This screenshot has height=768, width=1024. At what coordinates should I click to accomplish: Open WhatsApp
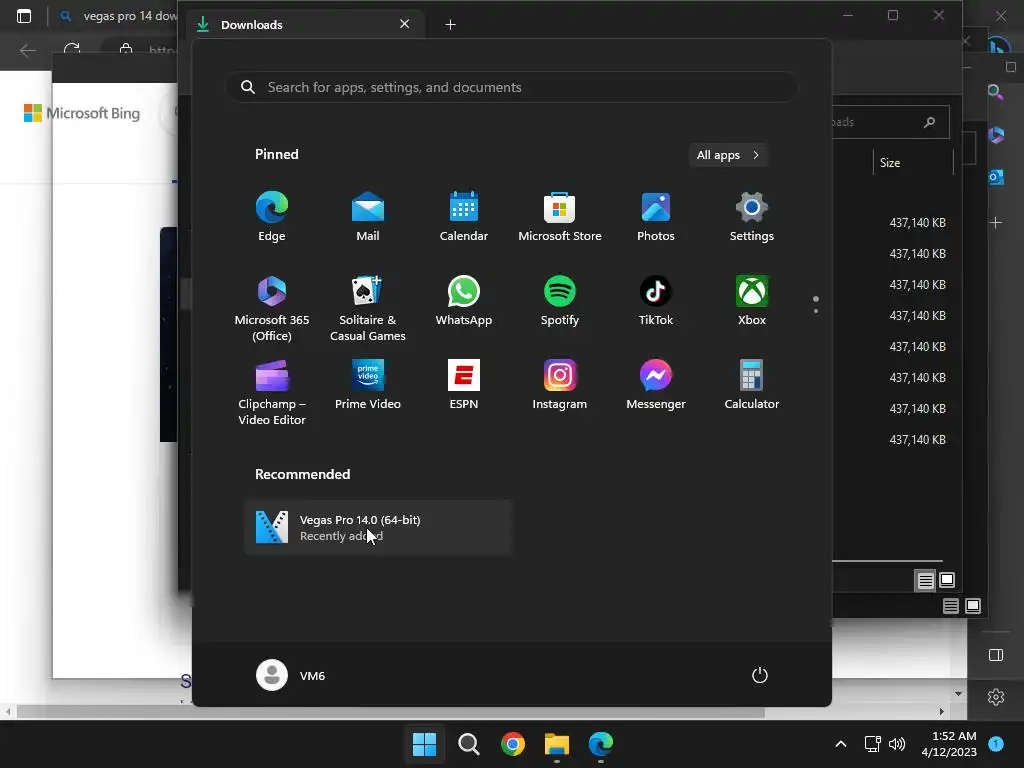click(x=464, y=300)
